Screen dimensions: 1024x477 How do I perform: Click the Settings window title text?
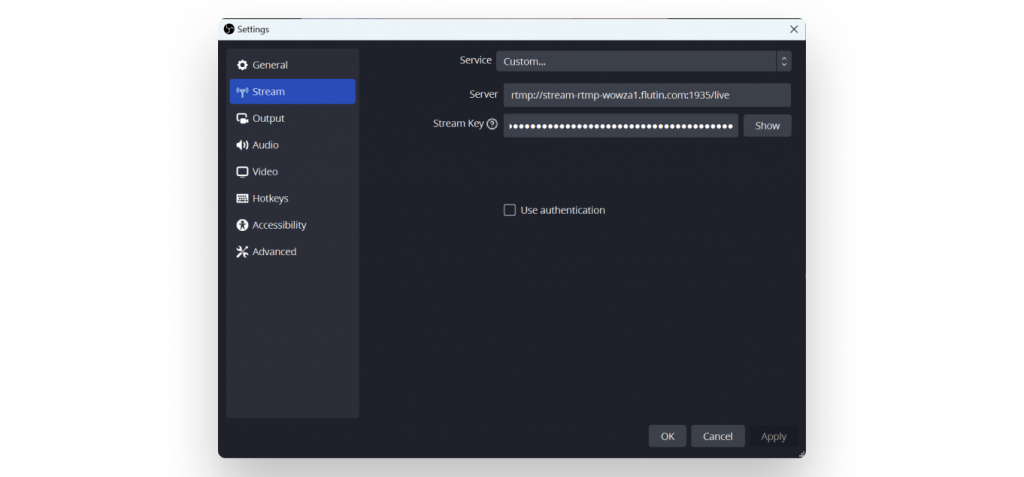pyautogui.click(x=253, y=29)
